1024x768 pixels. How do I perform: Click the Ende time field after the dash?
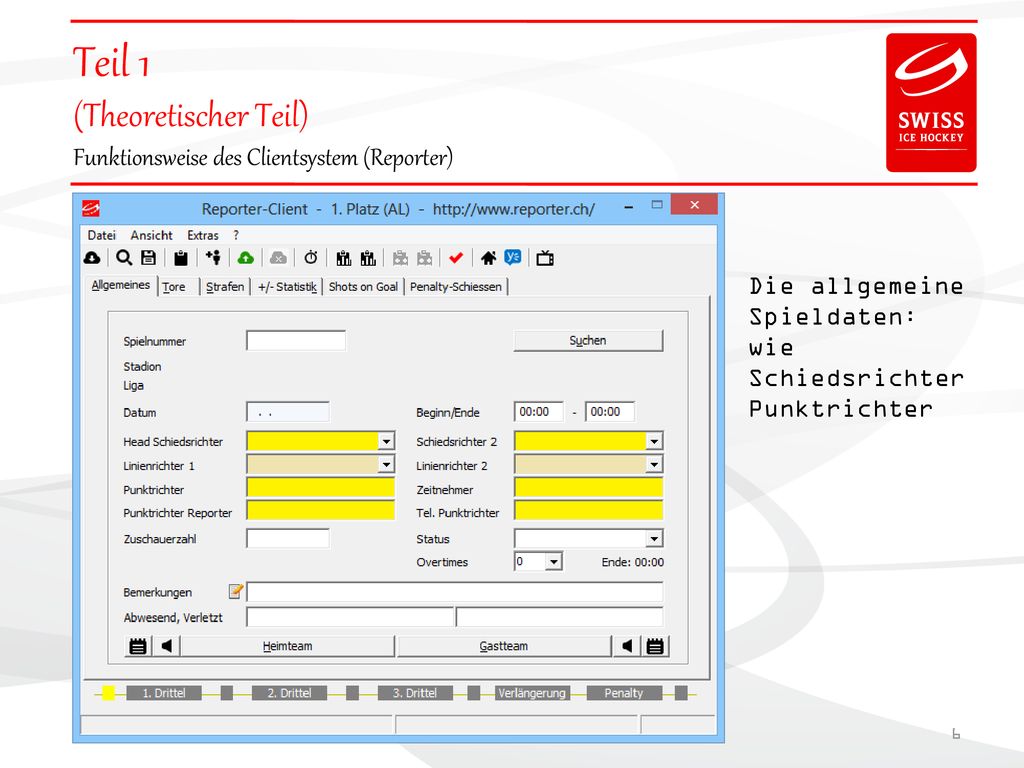pos(610,412)
